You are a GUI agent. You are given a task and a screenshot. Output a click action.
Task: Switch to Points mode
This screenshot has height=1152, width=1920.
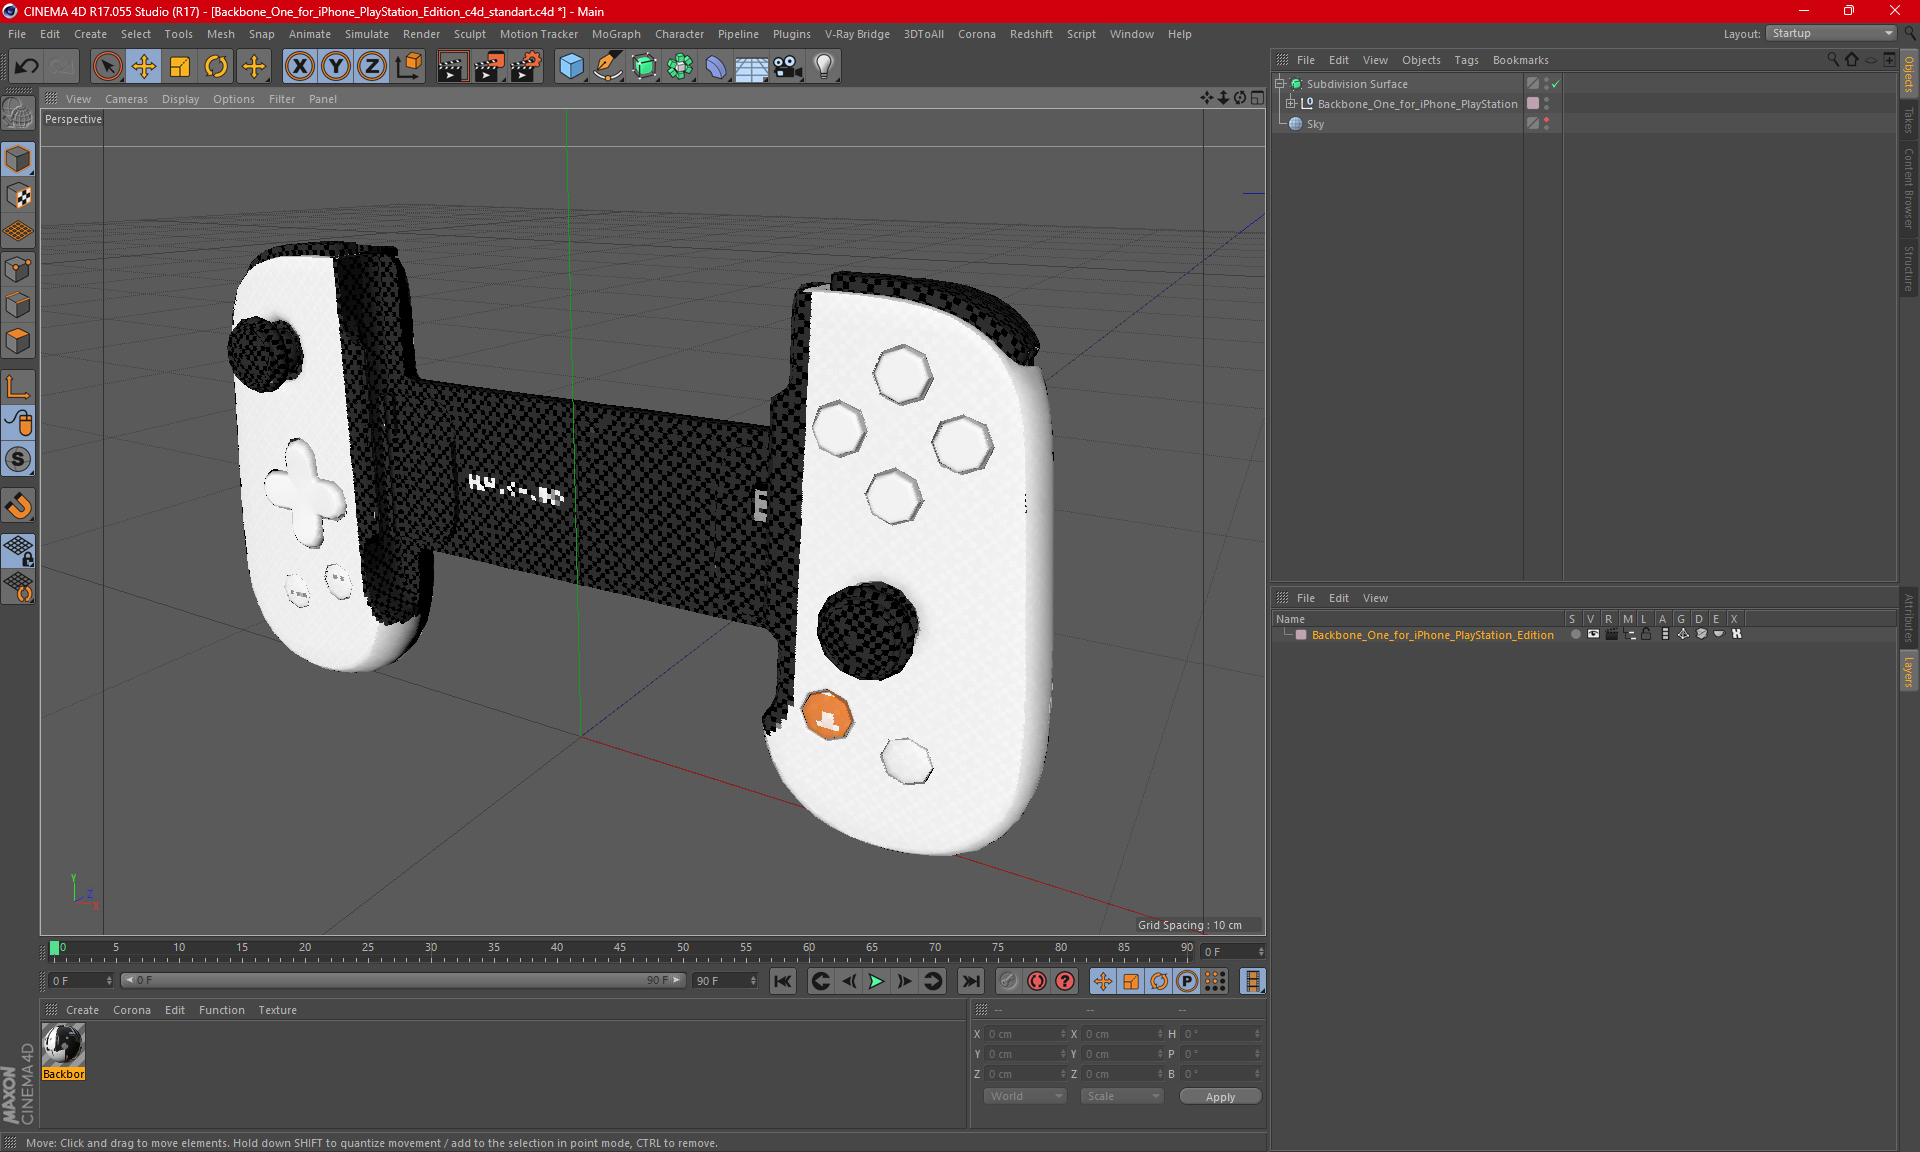(19, 269)
